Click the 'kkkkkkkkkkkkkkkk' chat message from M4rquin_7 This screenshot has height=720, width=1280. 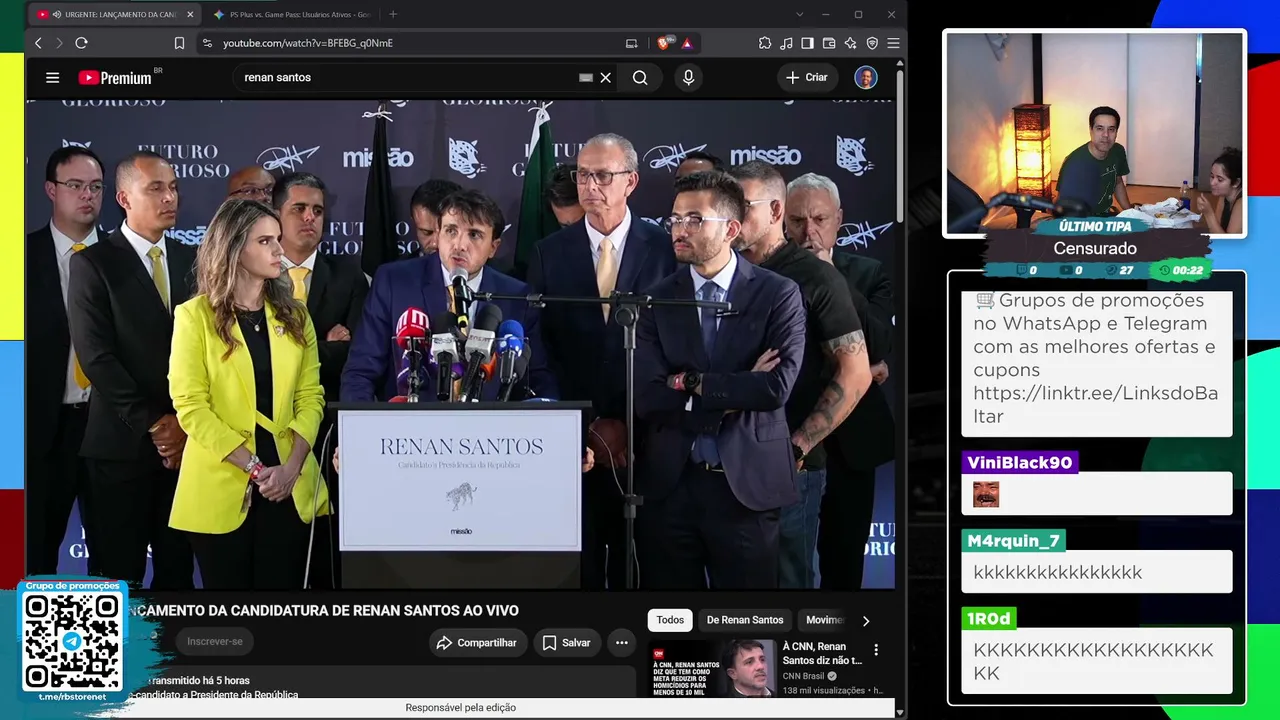tap(1097, 572)
